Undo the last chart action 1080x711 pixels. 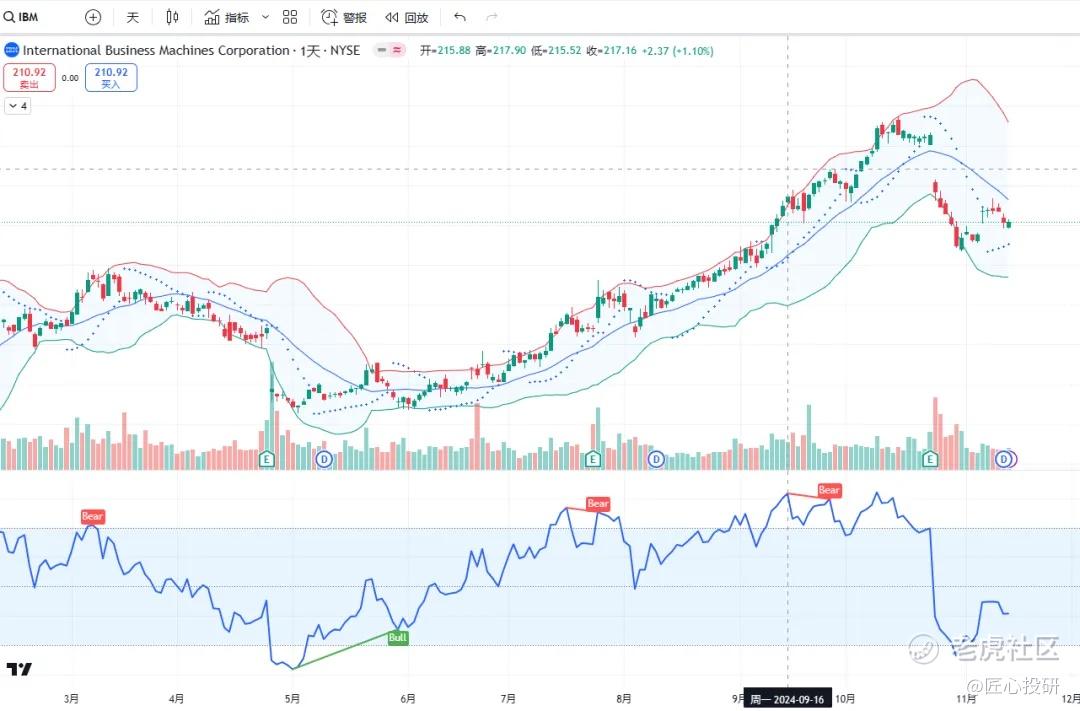[x=460, y=17]
